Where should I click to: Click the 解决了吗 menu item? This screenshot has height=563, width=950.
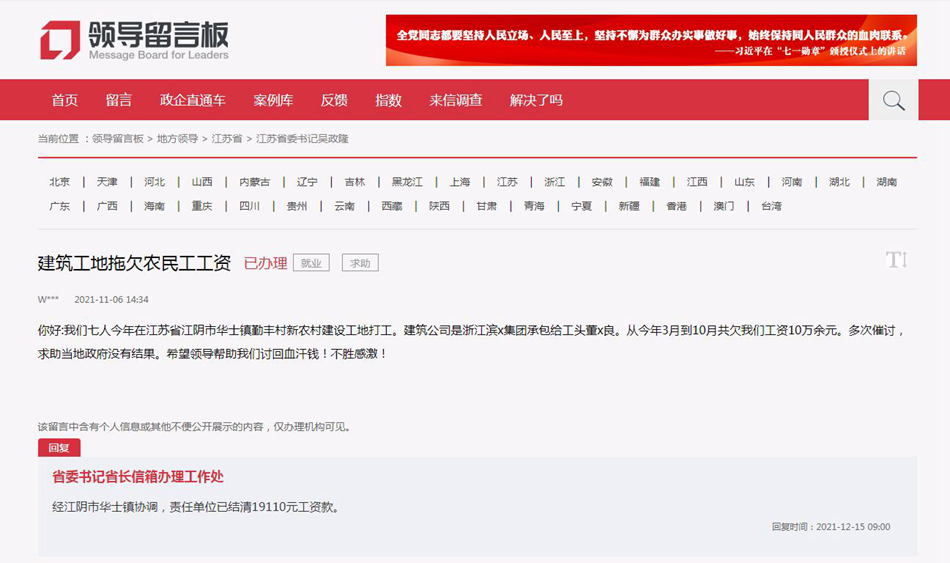536,100
